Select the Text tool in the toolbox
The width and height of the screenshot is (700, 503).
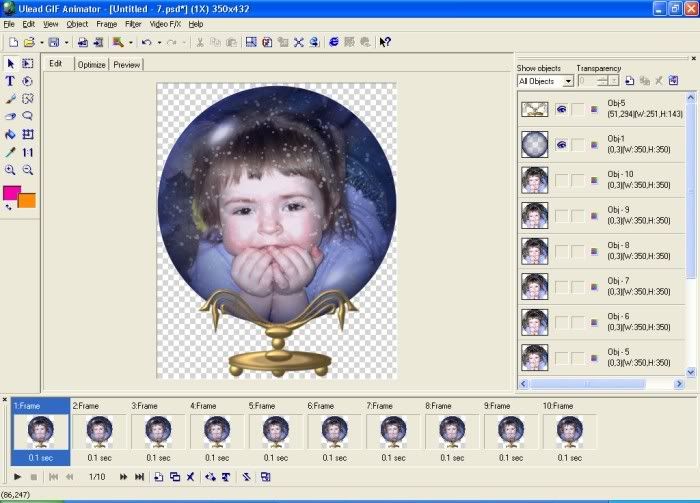pyautogui.click(x=10, y=81)
